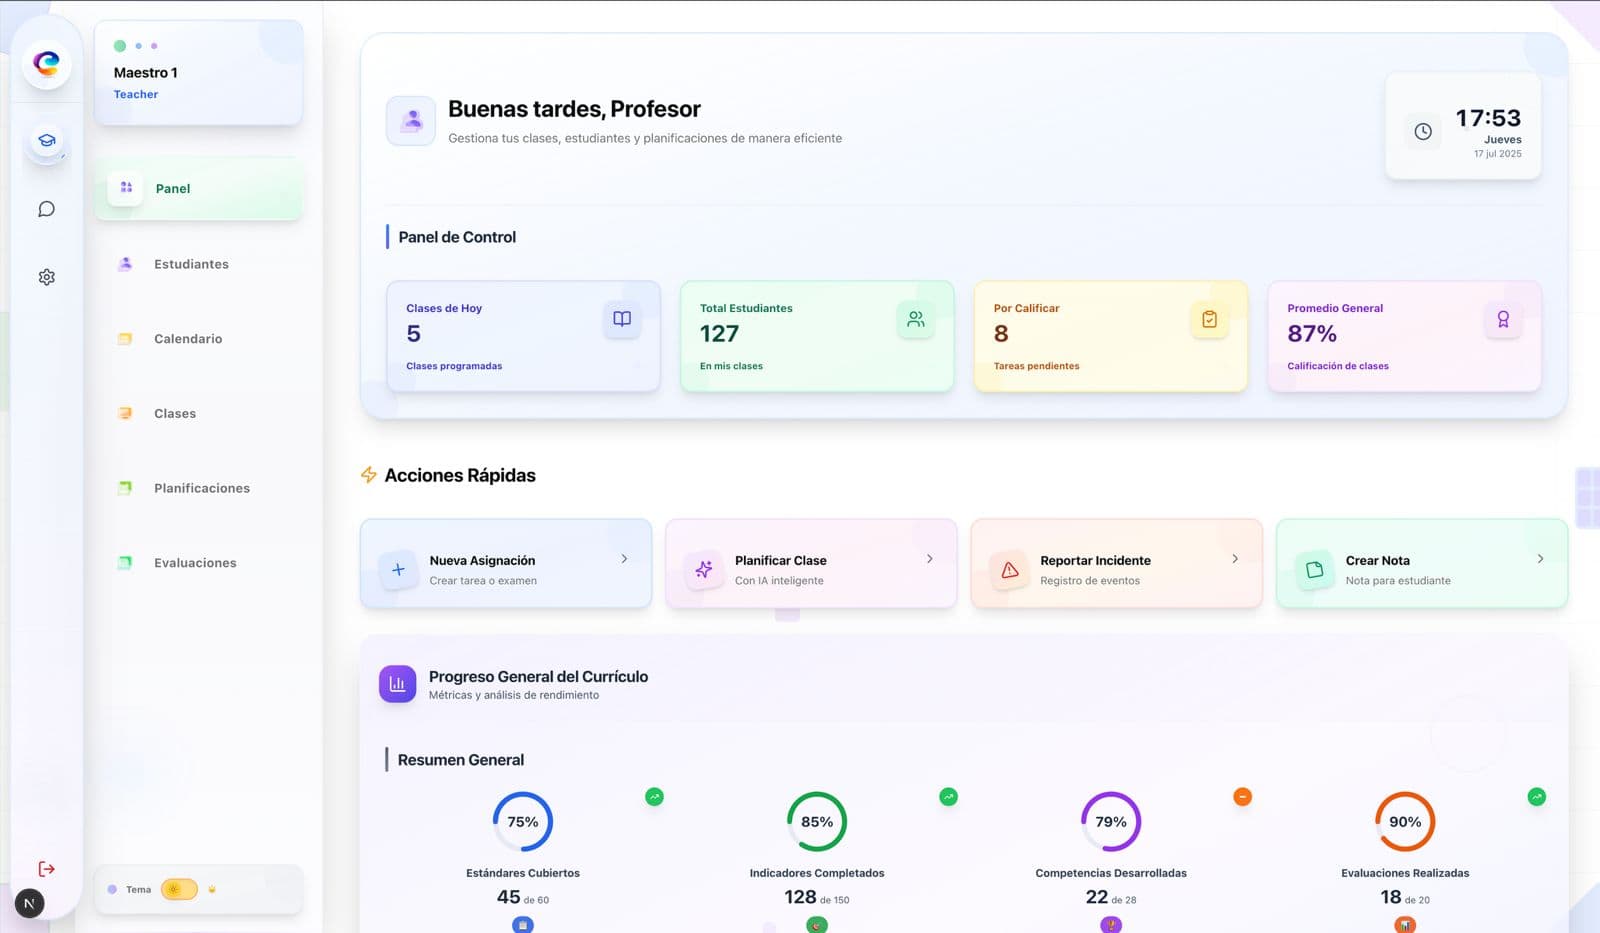Viewport: 1600px width, 933px height.
Task: Open Estudiantes in the sidebar menu
Action: 191,264
